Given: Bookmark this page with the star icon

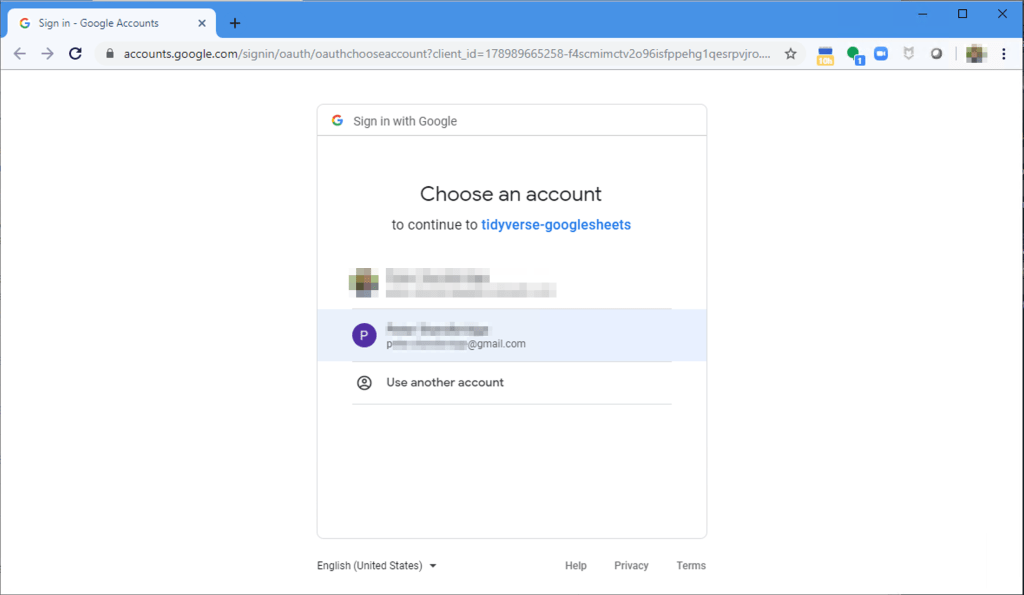Looking at the screenshot, I should (790, 54).
